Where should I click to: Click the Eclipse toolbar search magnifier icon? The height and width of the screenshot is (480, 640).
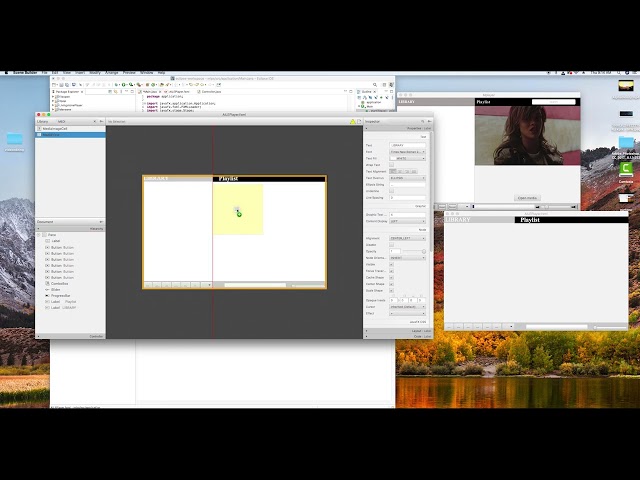tap(375, 85)
